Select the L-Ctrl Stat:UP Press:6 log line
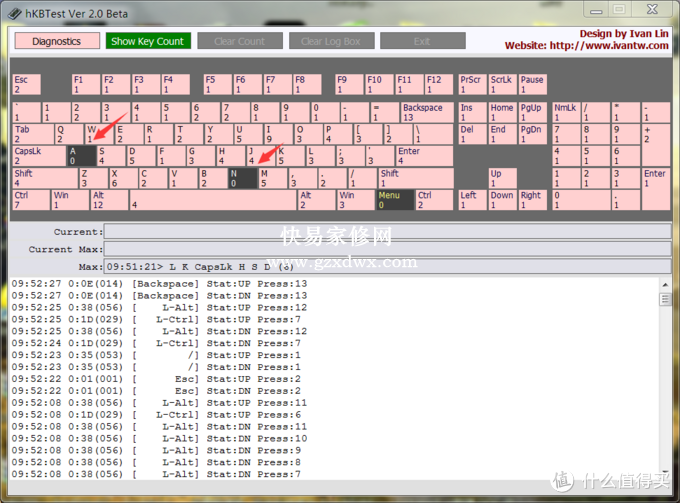The width and height of the screenshot is (680, 503). click(156, 415)
